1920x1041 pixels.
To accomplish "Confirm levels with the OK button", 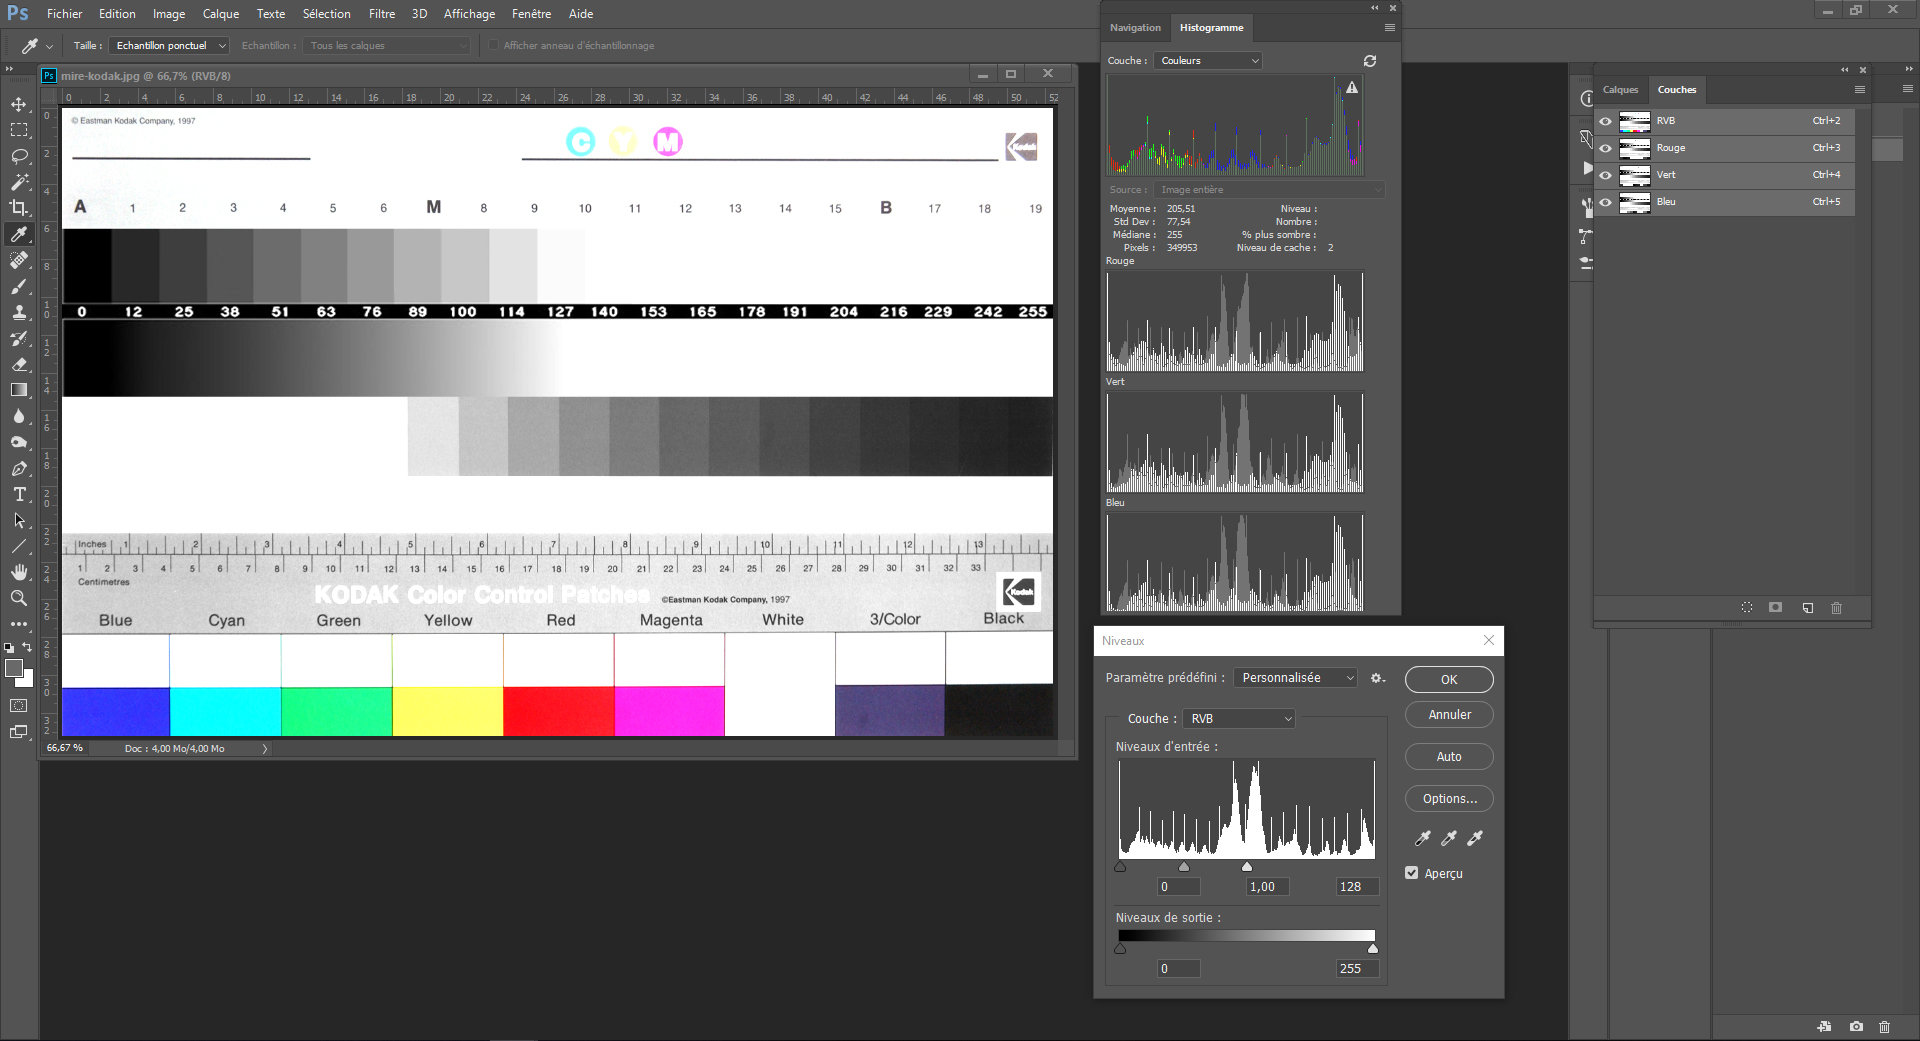I will pyautogui.click(x=1449, y=680).
